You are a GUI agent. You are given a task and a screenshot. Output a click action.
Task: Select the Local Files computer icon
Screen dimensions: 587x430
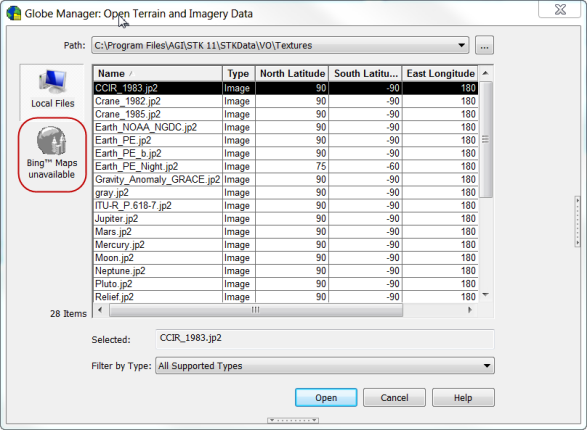pyautogui.click(x=52, y=81)
